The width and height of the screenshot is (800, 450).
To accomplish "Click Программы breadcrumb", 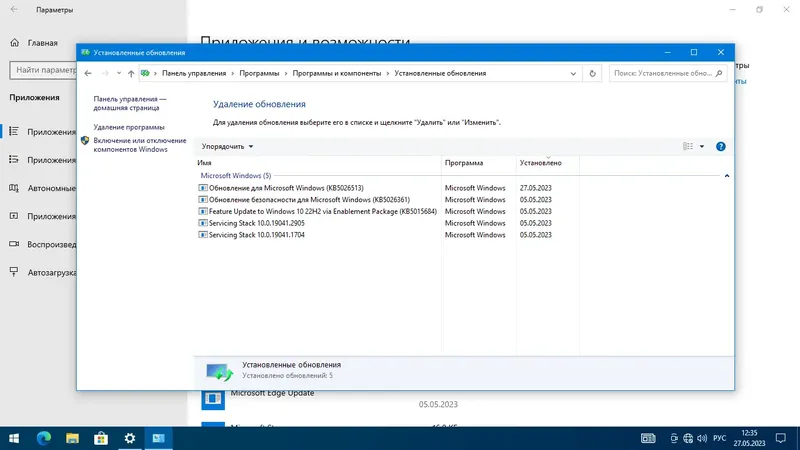I will [259, 73].
